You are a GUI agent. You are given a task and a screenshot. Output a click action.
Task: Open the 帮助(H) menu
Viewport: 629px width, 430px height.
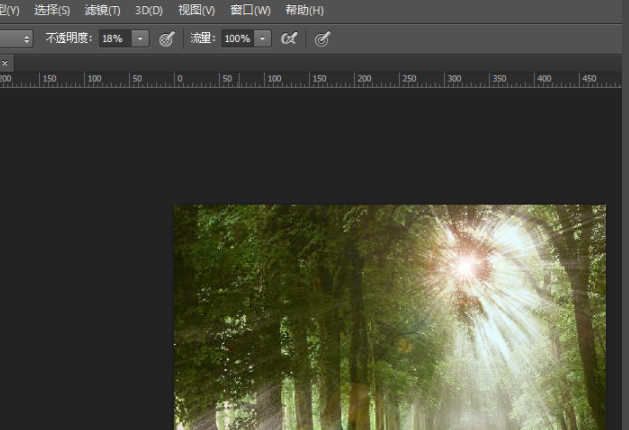coord(304,10)
